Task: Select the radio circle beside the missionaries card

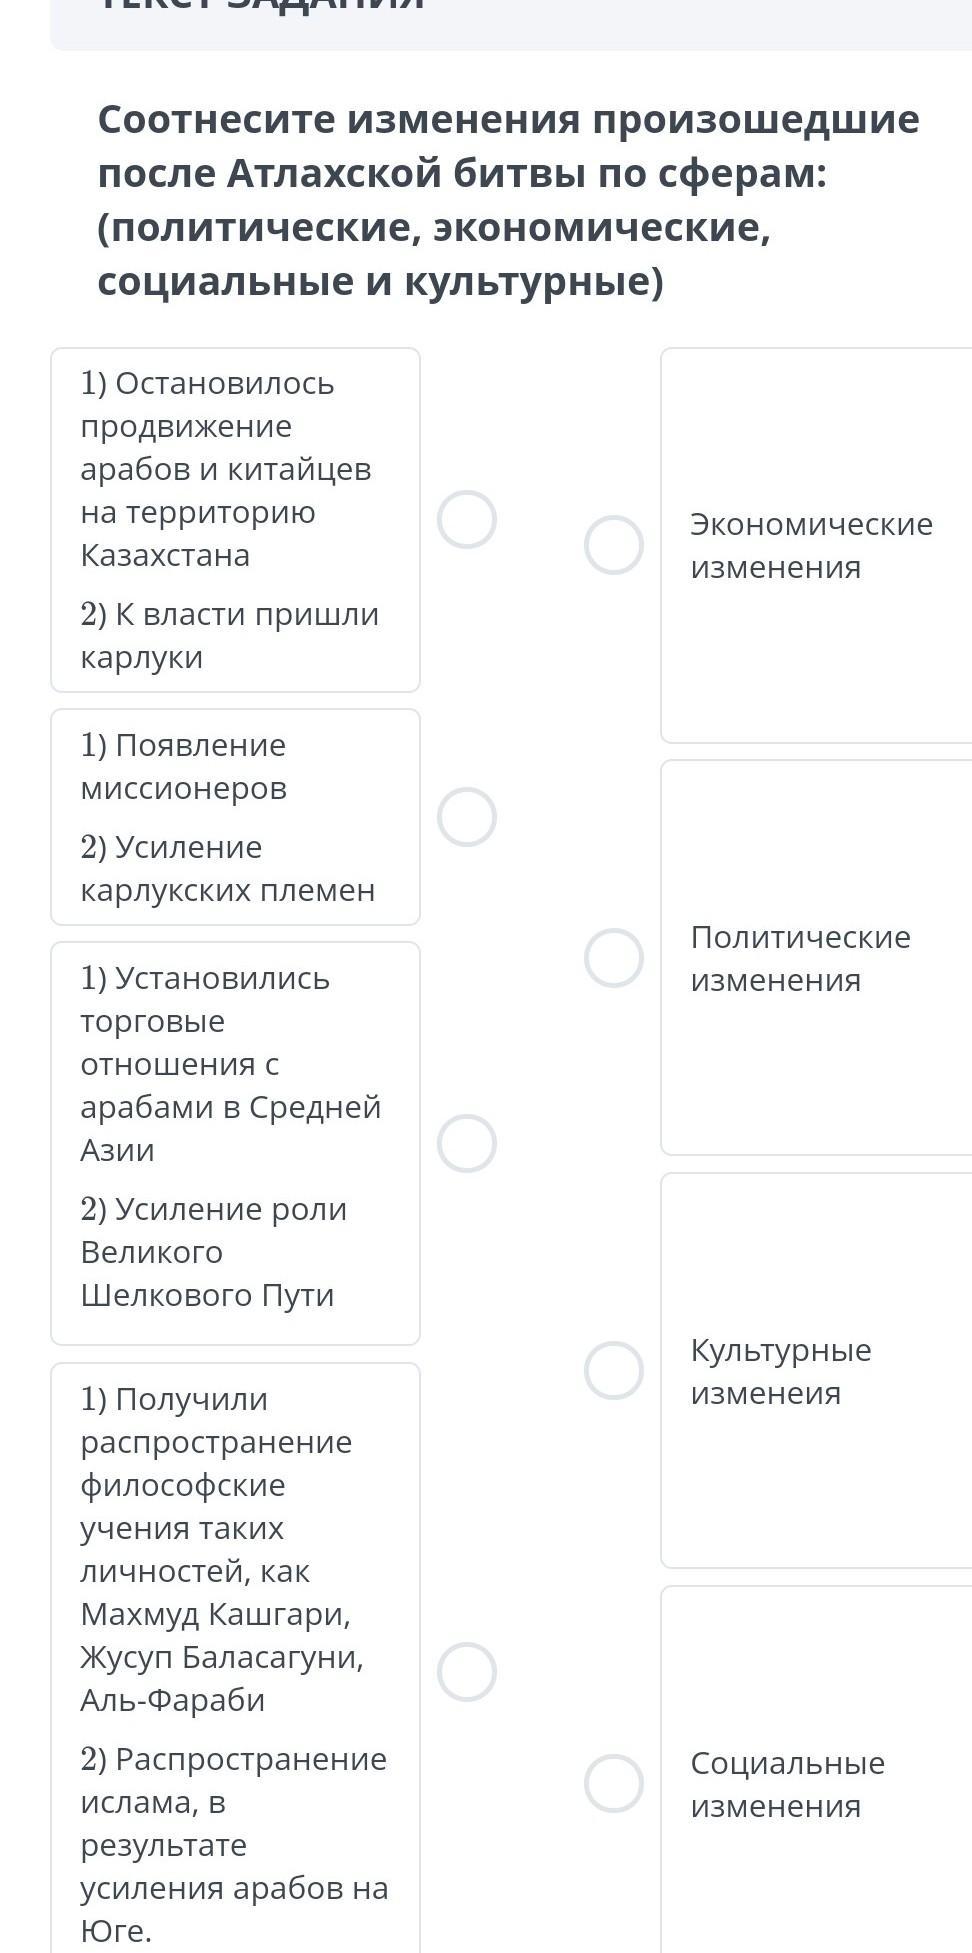Action: [x=467, y=817]
